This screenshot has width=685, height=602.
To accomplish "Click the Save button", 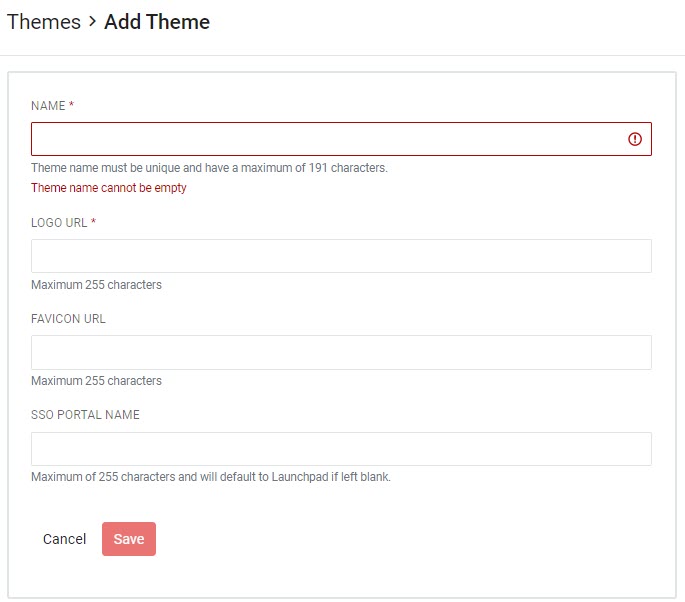I will (129, 539).
